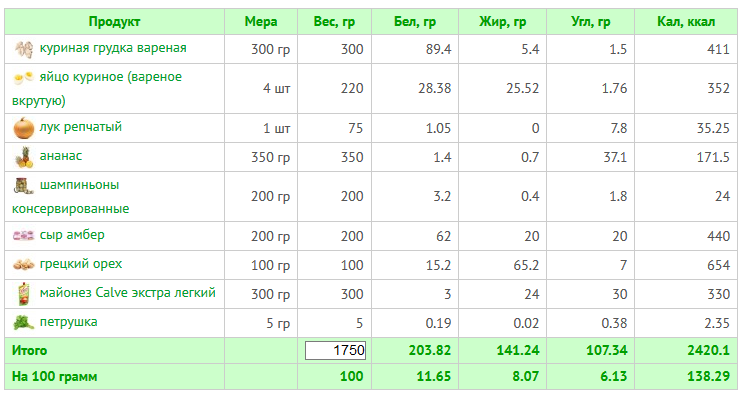Click the total fat value 141.24
Image resolution: width=744 pixels, height=393 pixels.
pos(518,351)
